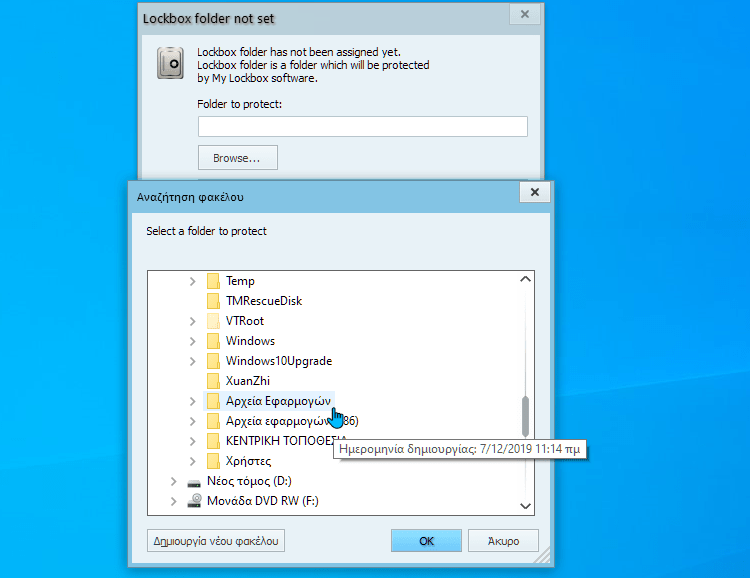Cancel with the Άκυρο button
750x578 pixels.
pos(503,541)
